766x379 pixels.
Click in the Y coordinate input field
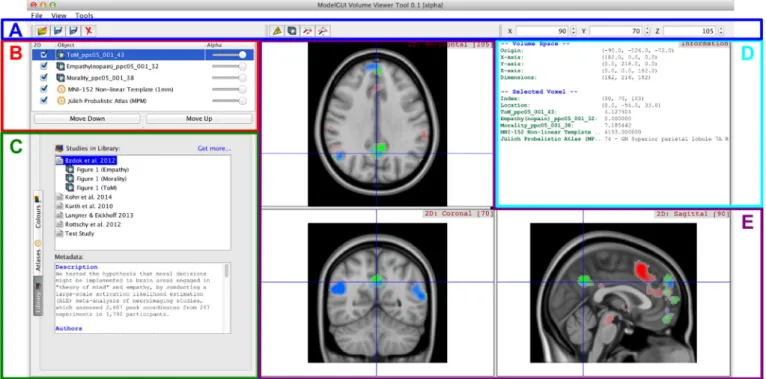pos(617,31)
